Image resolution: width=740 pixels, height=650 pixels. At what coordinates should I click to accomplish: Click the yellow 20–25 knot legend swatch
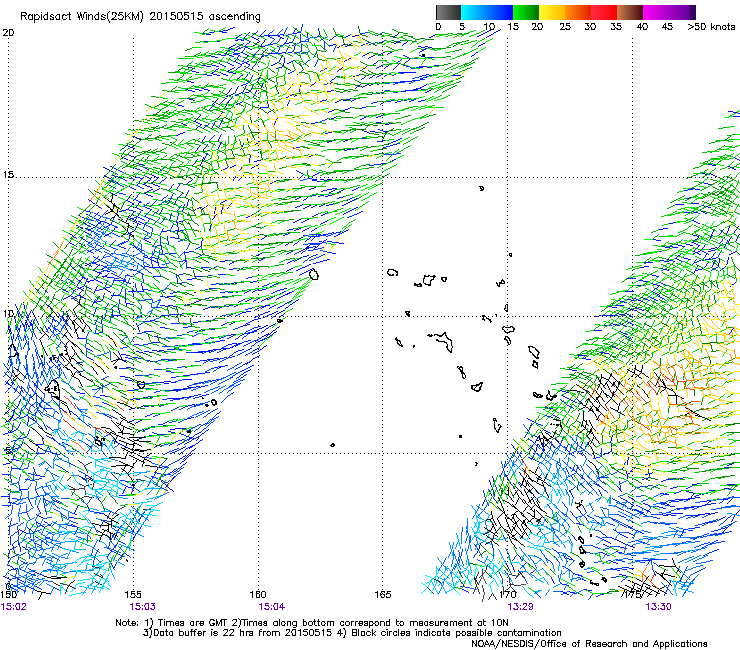click(552, 12)
